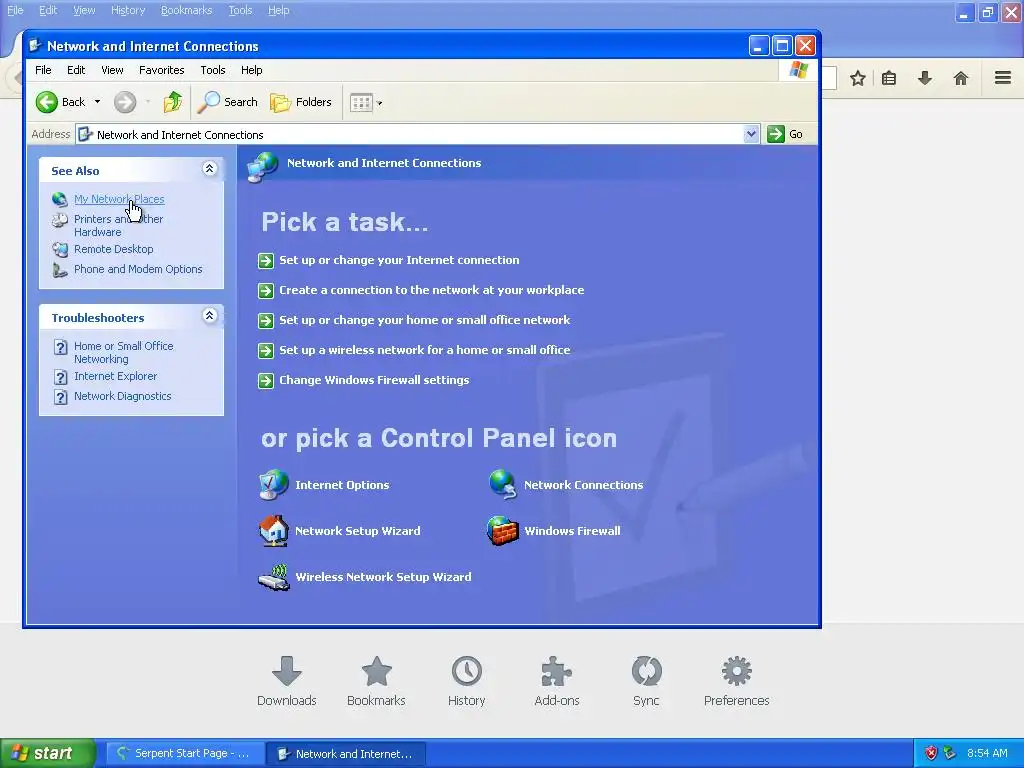Viewport: 1024px width, 768px height.
Task: Open the browser hamburger menu icon
Action: [x=1003, y=78]
